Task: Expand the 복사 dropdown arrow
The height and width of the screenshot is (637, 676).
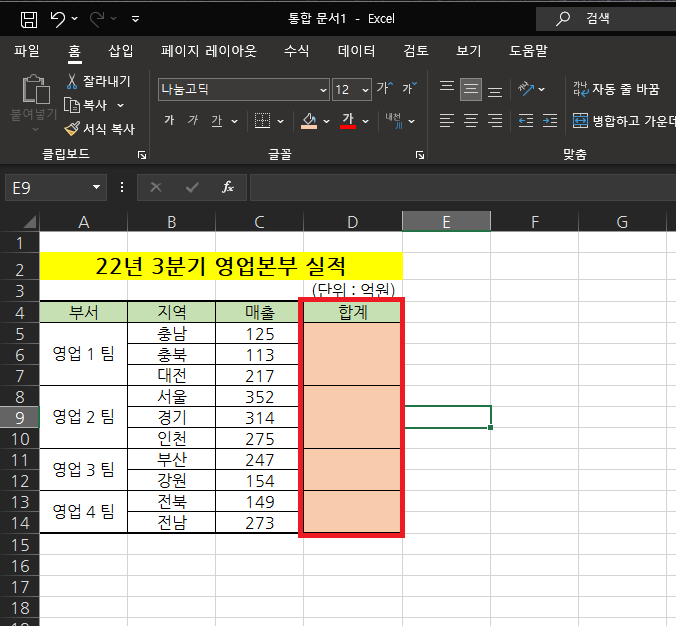Action: (x=121, y=105)
